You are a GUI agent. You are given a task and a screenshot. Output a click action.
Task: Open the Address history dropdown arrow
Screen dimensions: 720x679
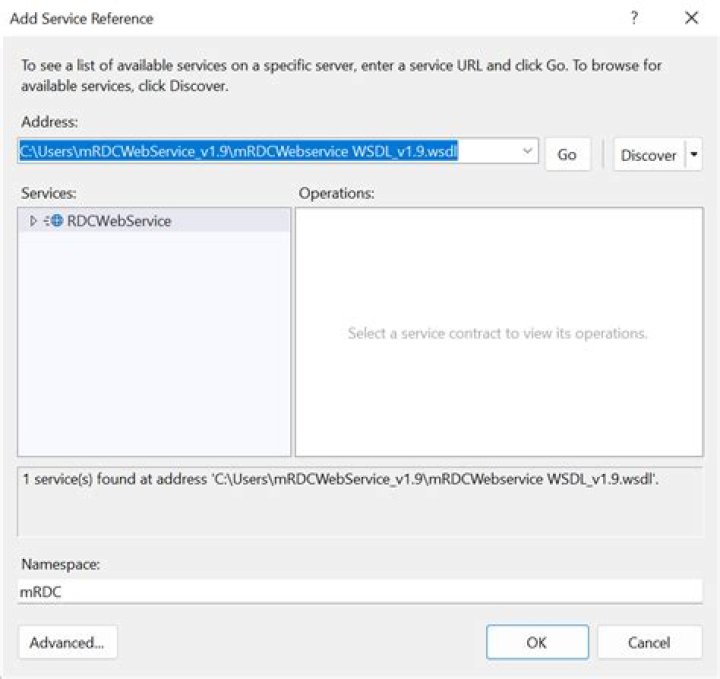click(527, 151)
